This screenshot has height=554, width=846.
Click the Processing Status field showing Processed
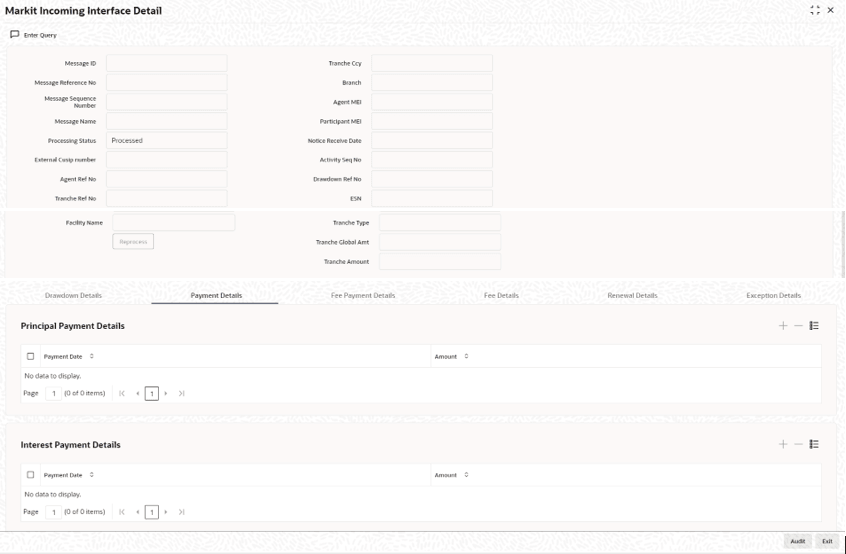click(x=167, y=140)
